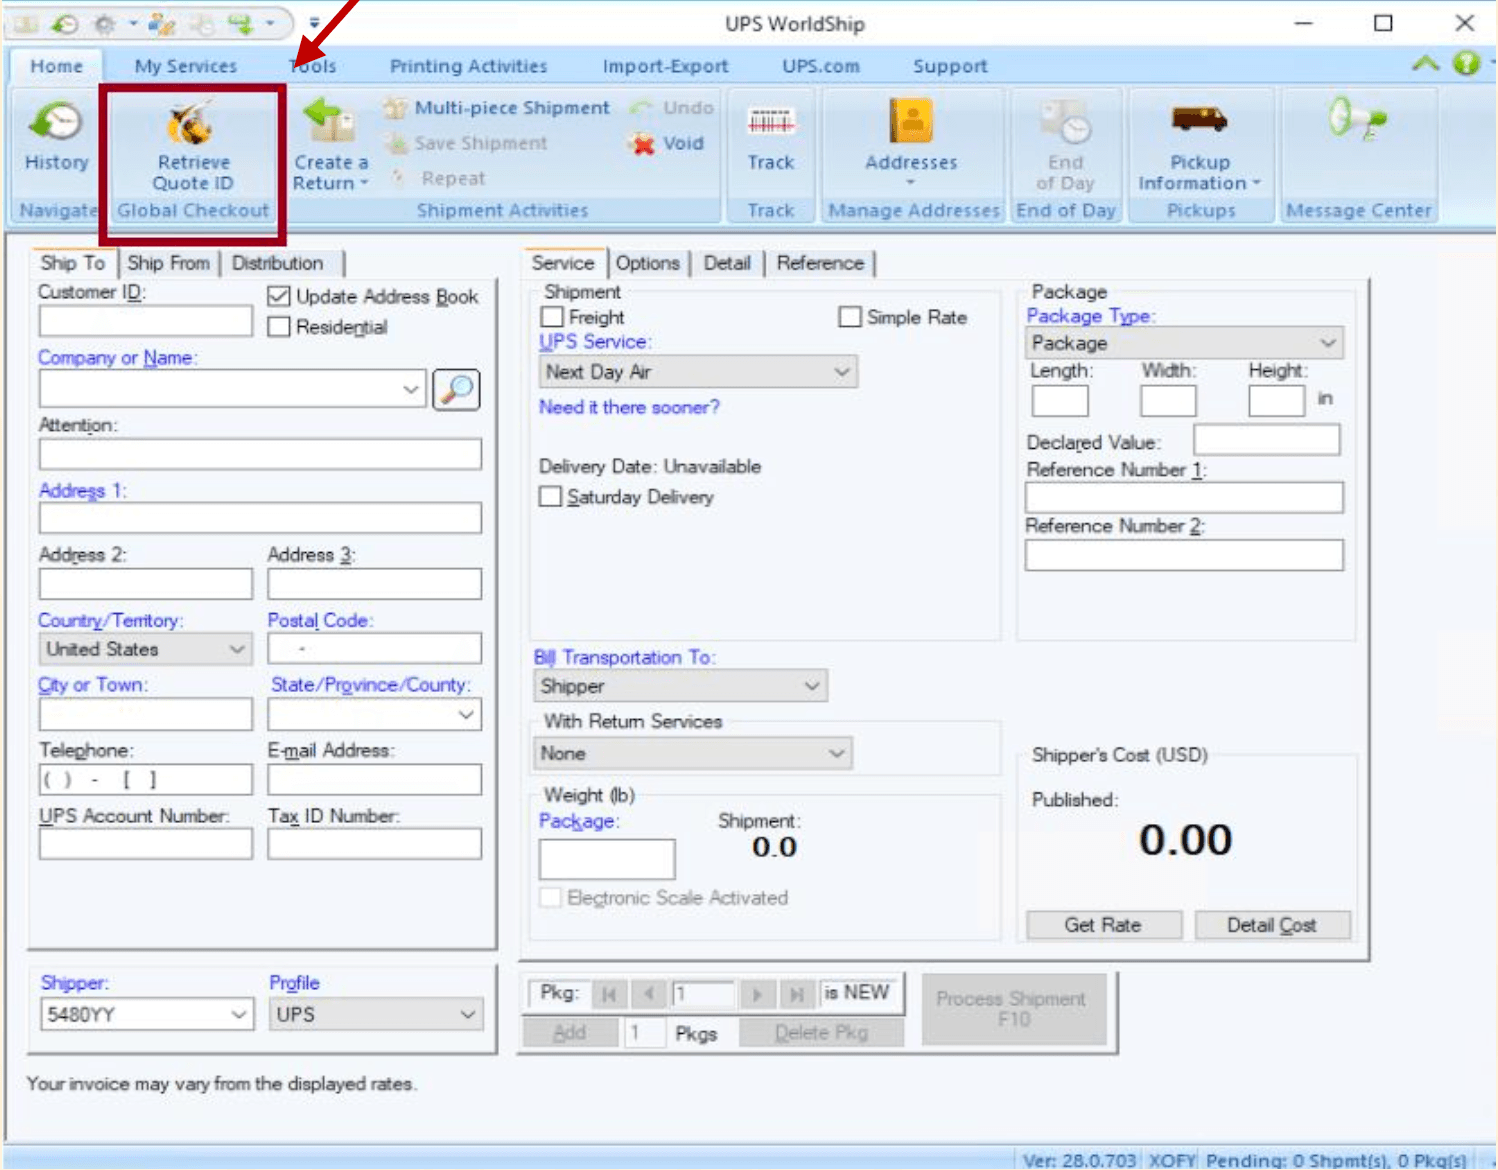Open the Detail tab
Viewport: 1498px width, 1170px height.
[x=727, y=263]
